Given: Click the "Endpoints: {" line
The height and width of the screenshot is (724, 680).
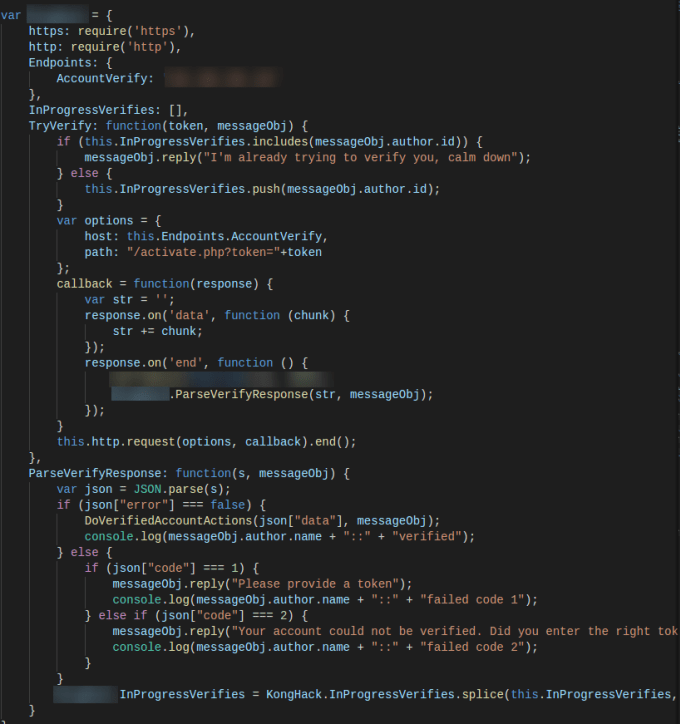Looking at the screenshot, I should click(x=70, y=63).
